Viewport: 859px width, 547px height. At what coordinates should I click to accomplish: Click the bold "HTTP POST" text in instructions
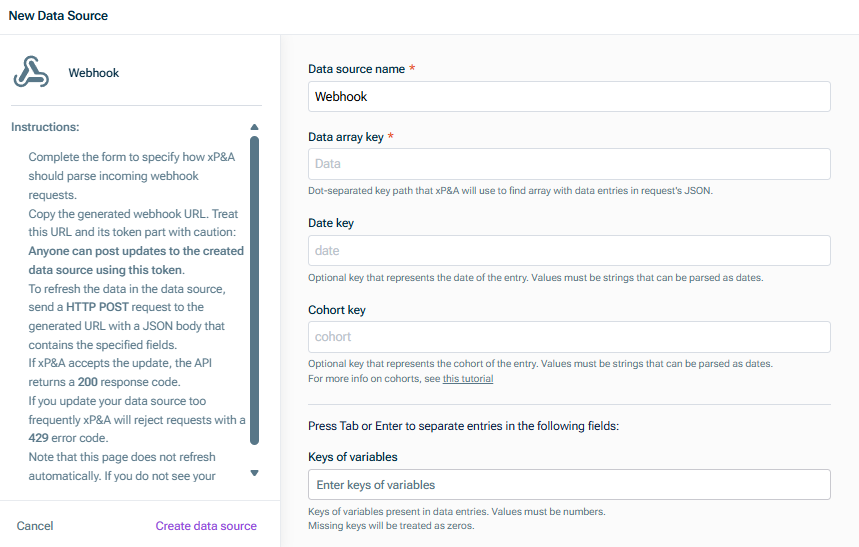point(98,307)
